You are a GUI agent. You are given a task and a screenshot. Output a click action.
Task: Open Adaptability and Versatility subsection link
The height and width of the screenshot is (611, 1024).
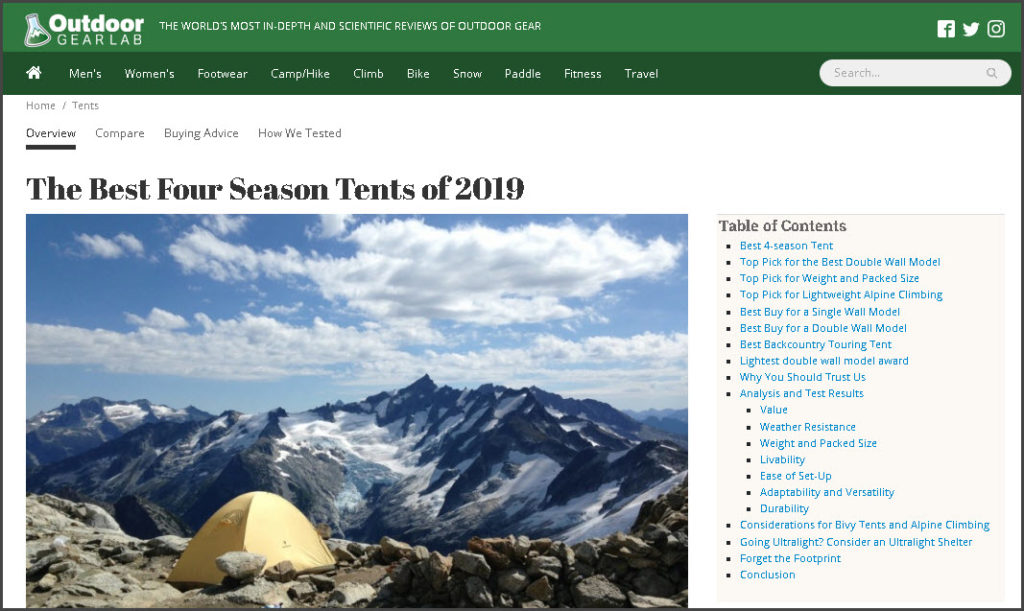pos(827,493)
